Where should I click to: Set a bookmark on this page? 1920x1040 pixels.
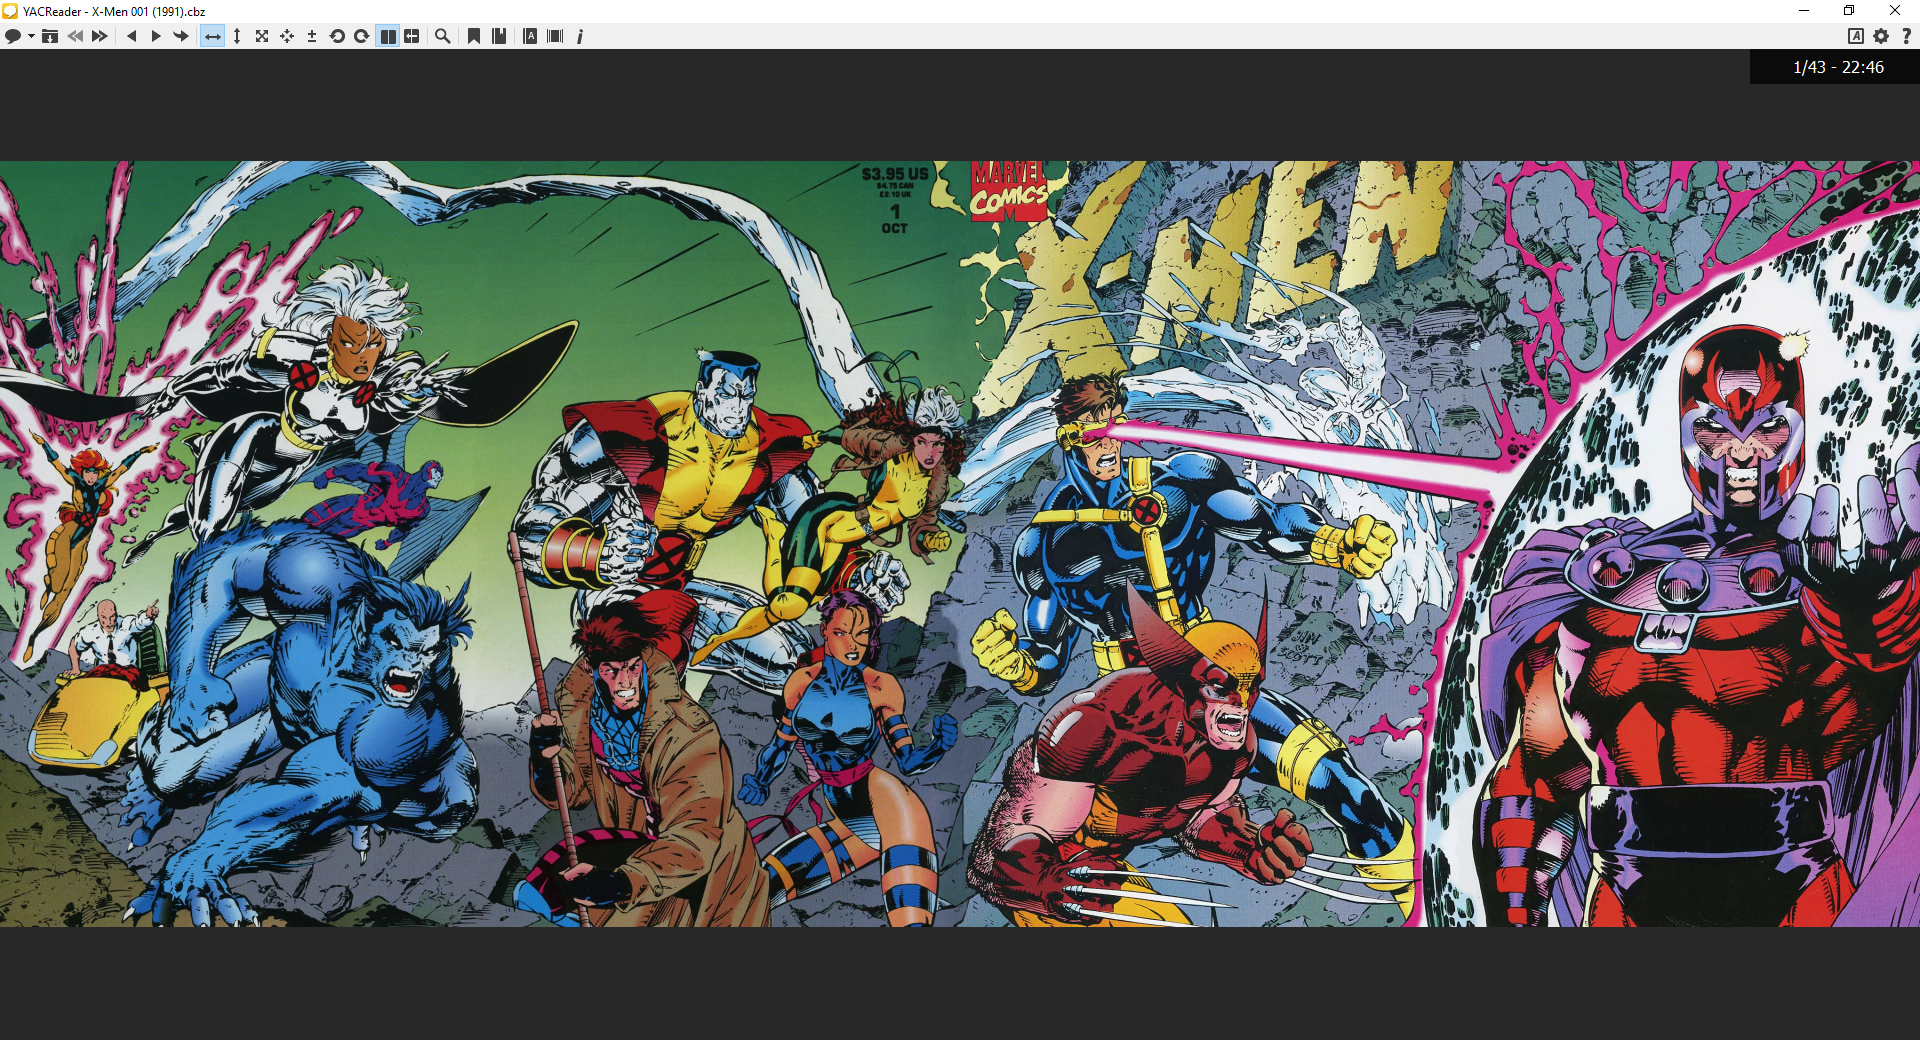pos(474,36)
